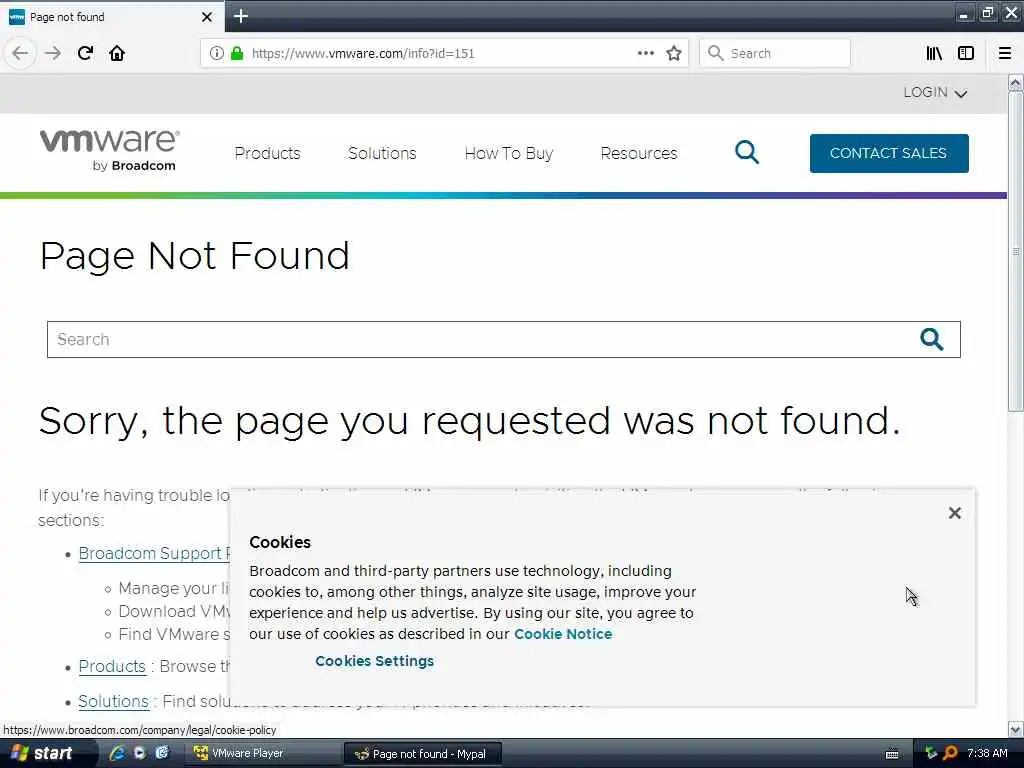
Task: Click the 7:38 AM clock
Action: [987, 753]
